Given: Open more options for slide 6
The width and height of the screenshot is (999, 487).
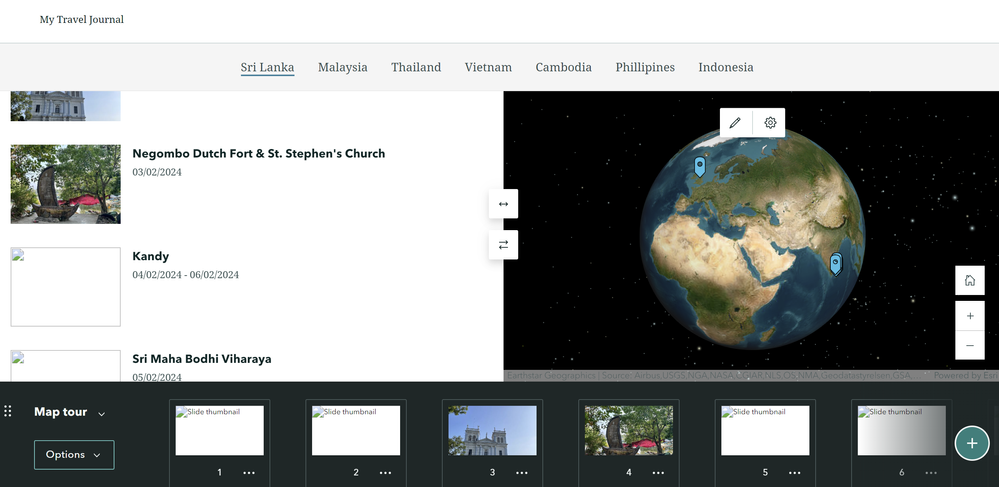Looking at the screenshot, I should [931, 473].
